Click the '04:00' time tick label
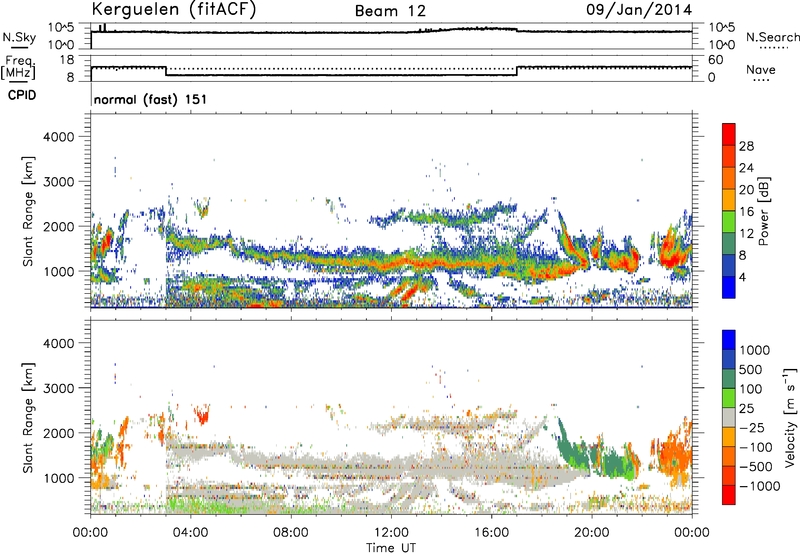This screenshot has height=554, width=800. coord(191,533)
